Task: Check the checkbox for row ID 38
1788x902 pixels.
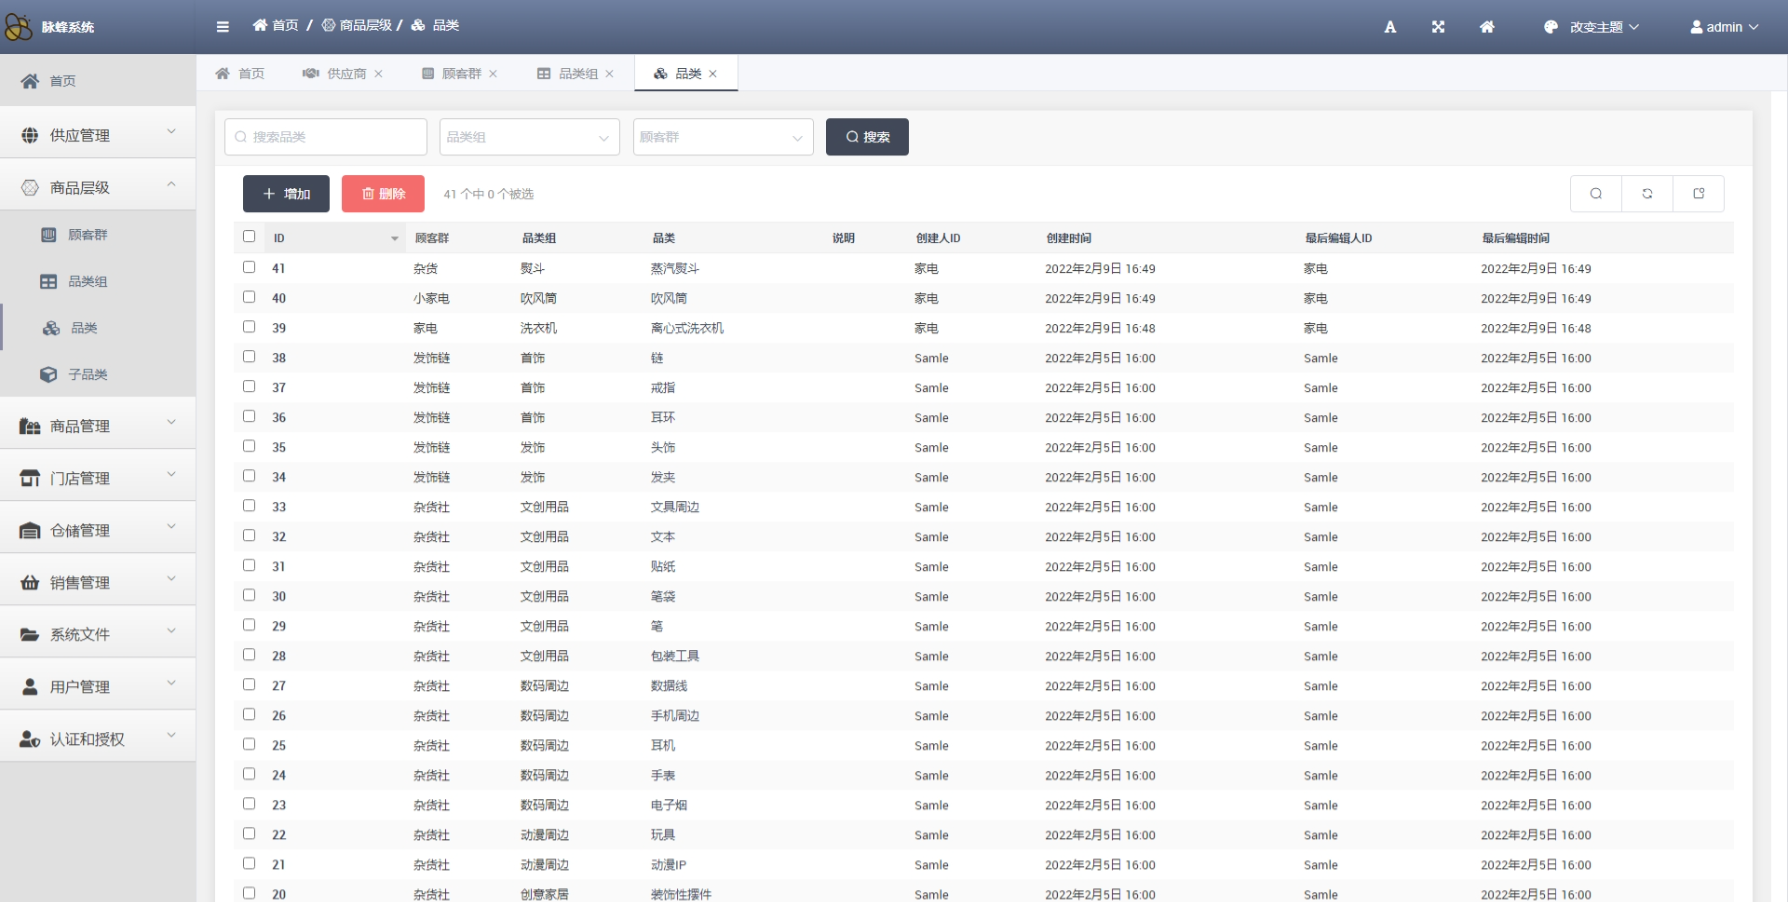Action: click(249, 356)
